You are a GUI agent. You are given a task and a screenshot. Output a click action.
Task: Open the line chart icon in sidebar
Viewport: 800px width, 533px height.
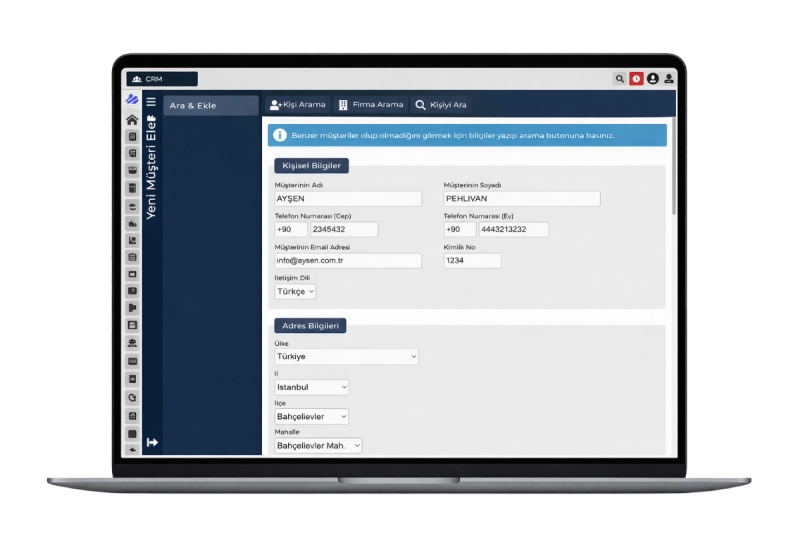point(132,325)
